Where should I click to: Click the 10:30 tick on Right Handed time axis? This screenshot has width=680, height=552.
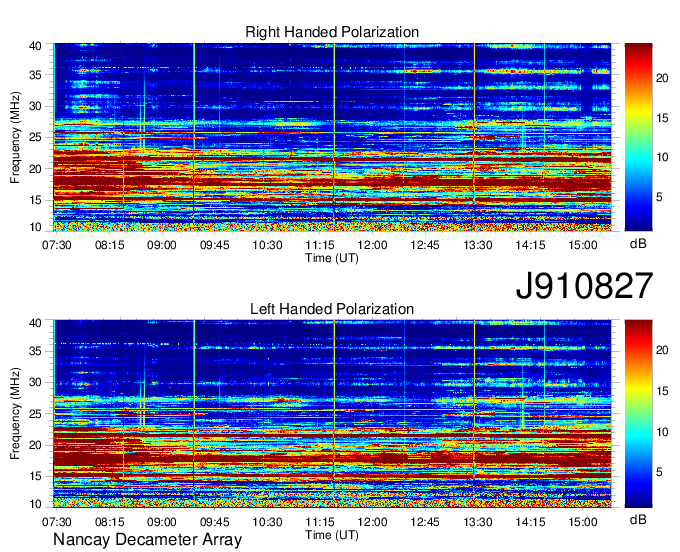[267, 245]
